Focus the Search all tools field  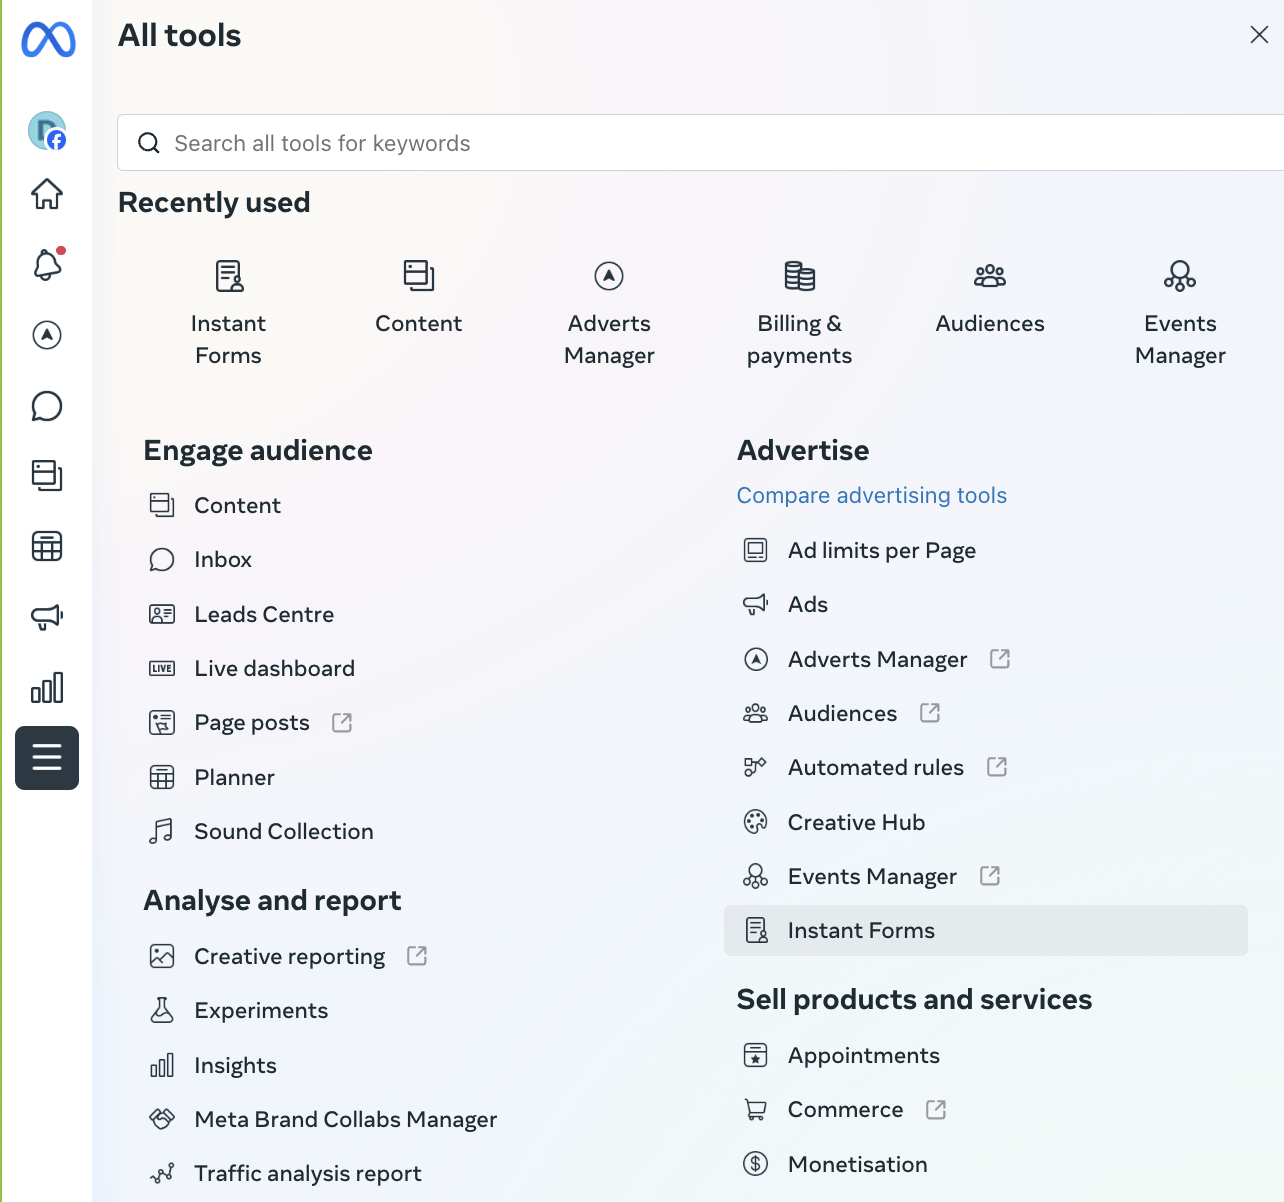tap(700, 143)
